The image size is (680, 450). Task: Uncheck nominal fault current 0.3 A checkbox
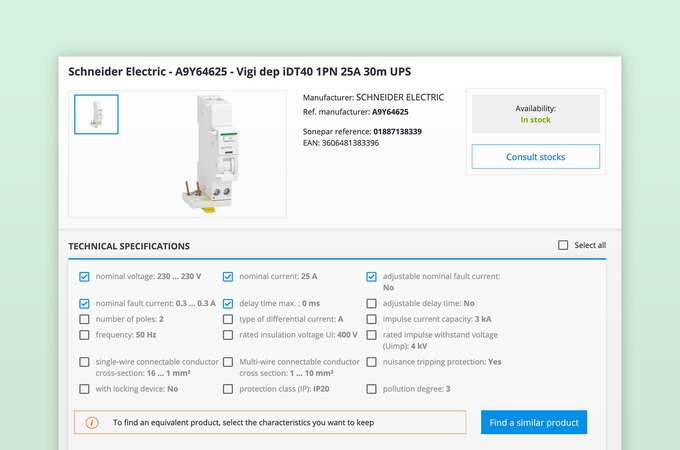(x=84, y=303)
